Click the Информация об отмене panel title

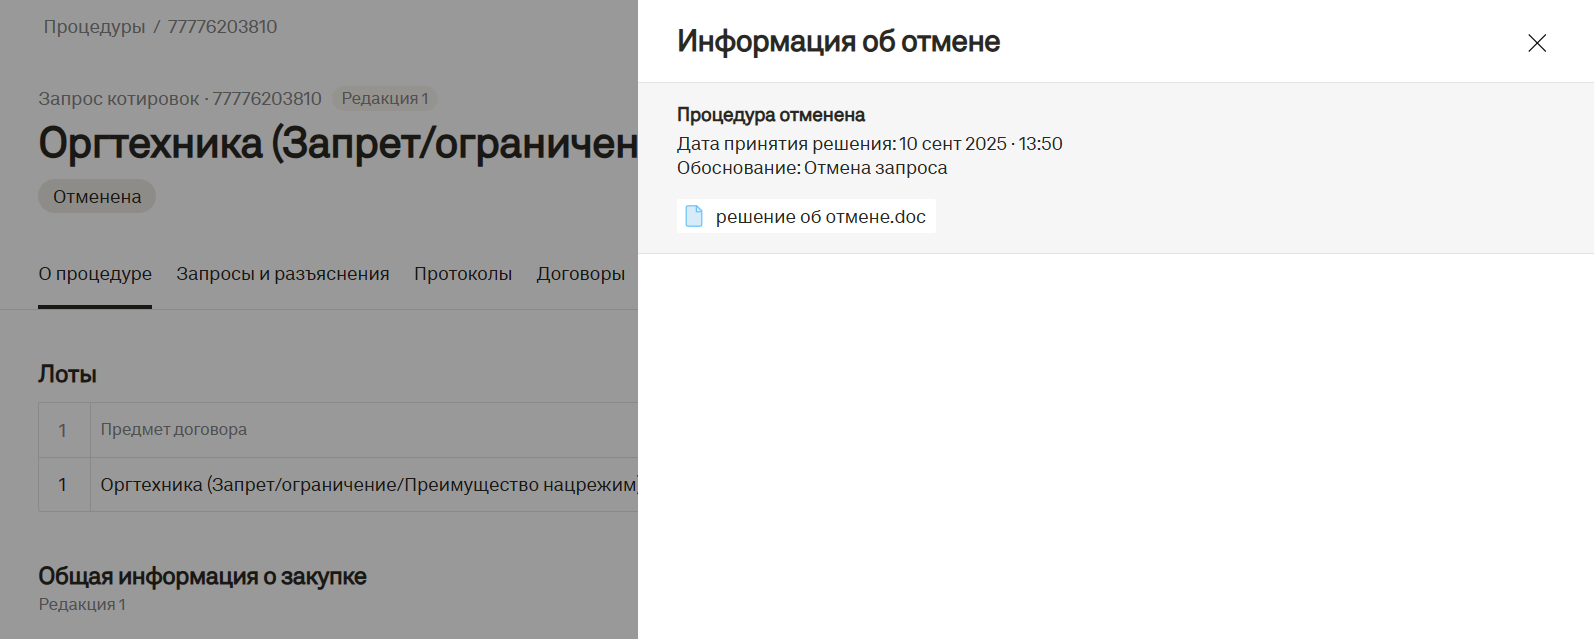[838, 42]
